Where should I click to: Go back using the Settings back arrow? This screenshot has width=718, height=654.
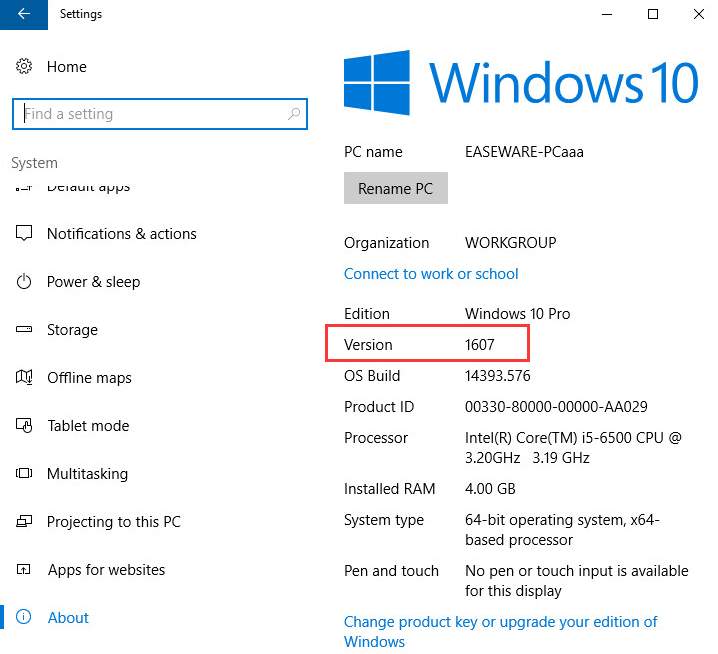pyautogui.click(x=24, y=14)
